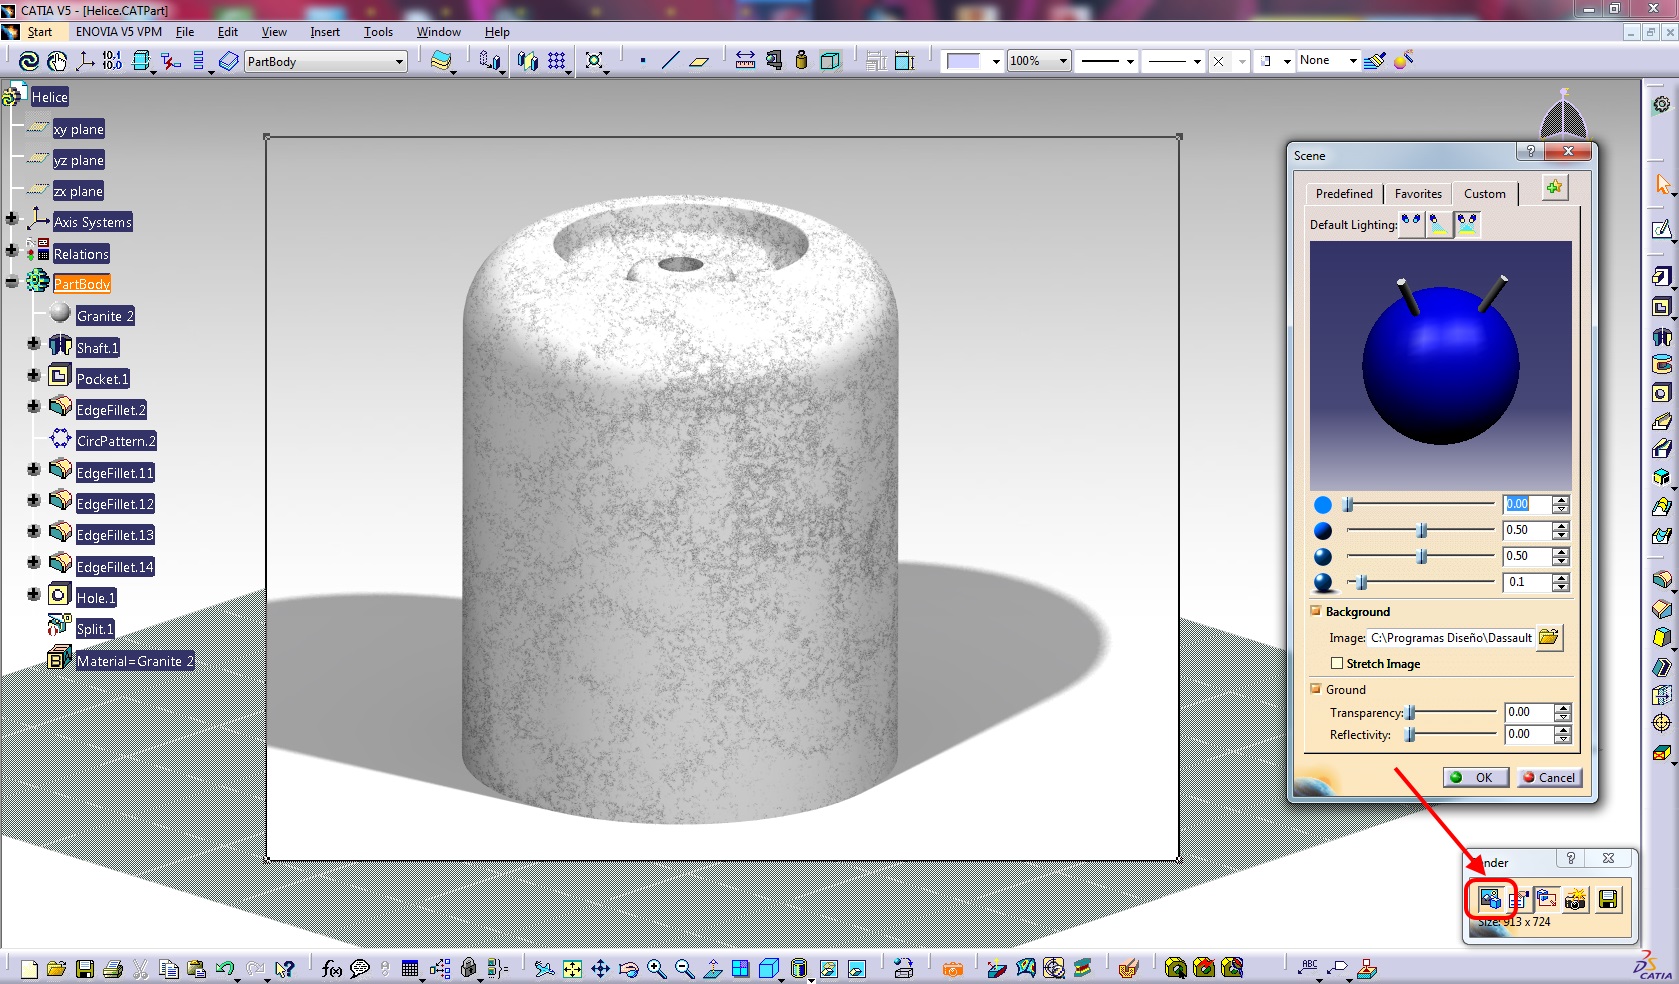Click the What's This help pointer icon

pos(285,968)
